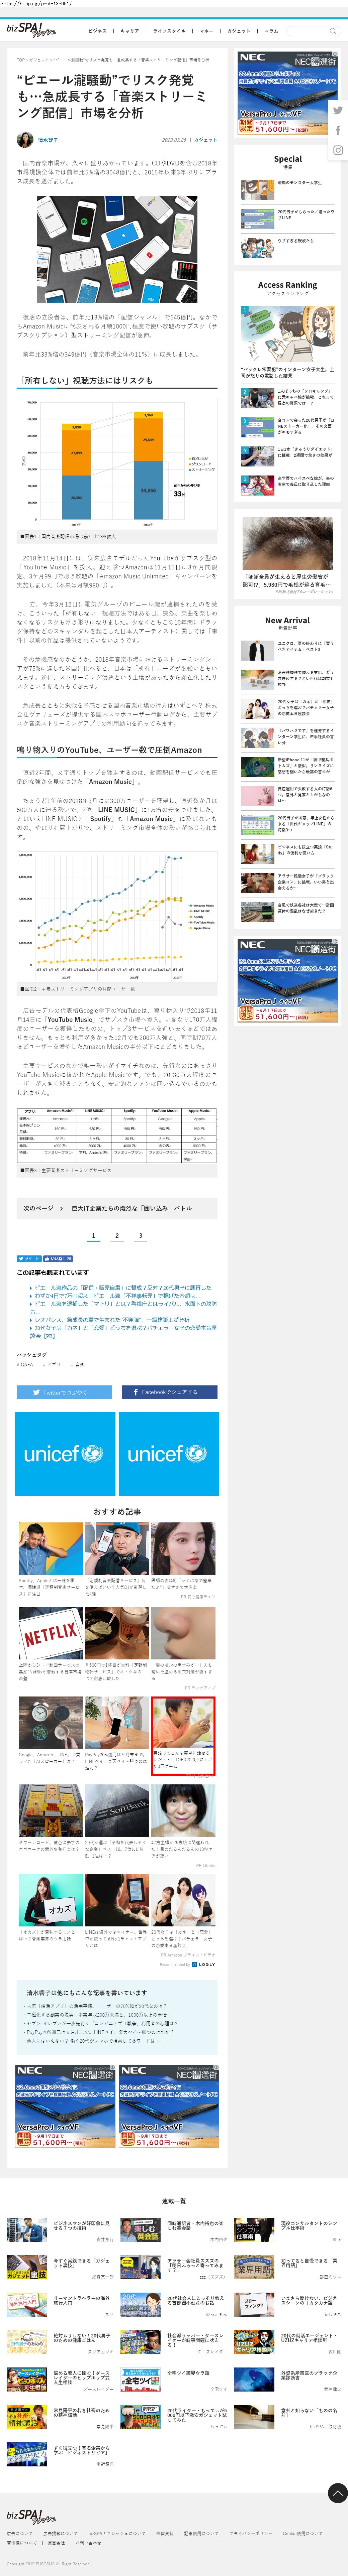Image resolution: width=348 pixels, height=2576 pixels.
Task: Open the ライフスタイル navigation menu
Action: point(169,31)
